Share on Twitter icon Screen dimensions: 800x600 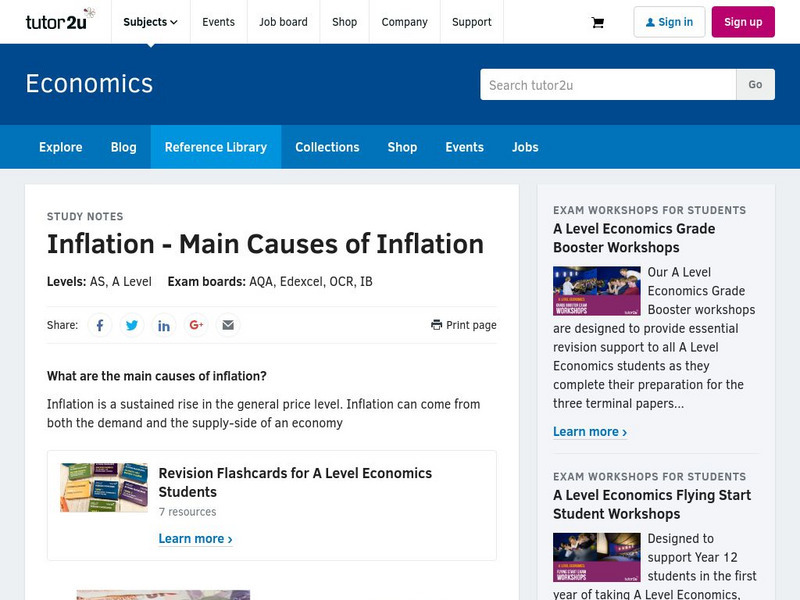[x=132, y=325]
